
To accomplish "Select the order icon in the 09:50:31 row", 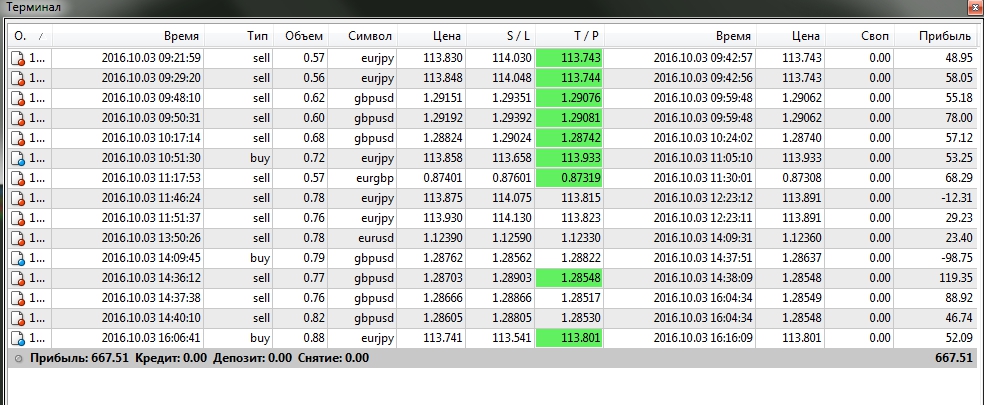I will pyautogui.click(x=18, y=119).
